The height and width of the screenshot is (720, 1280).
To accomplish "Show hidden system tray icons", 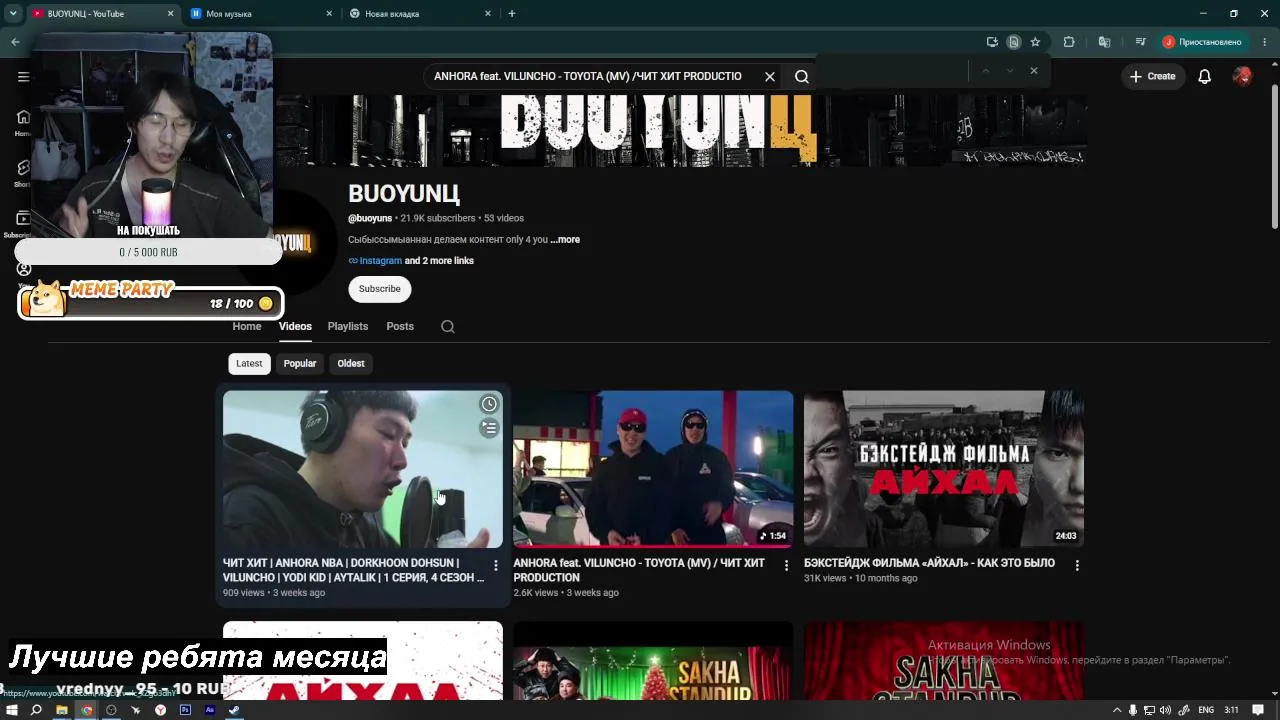I will 1117,710.
